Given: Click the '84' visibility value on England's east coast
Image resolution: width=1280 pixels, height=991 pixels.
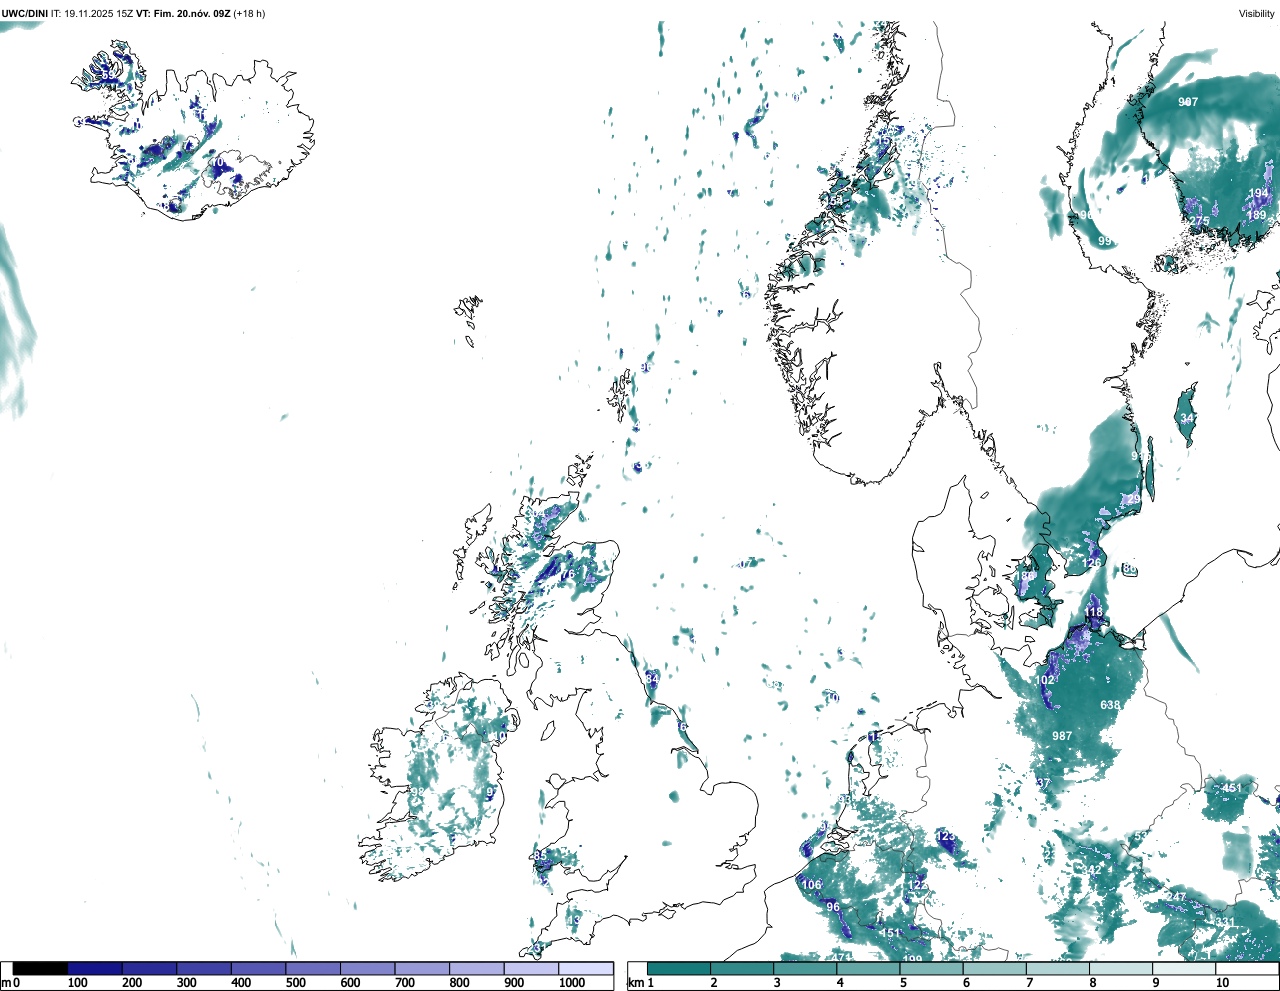Looking at the screenshot, I should (652, 679).
